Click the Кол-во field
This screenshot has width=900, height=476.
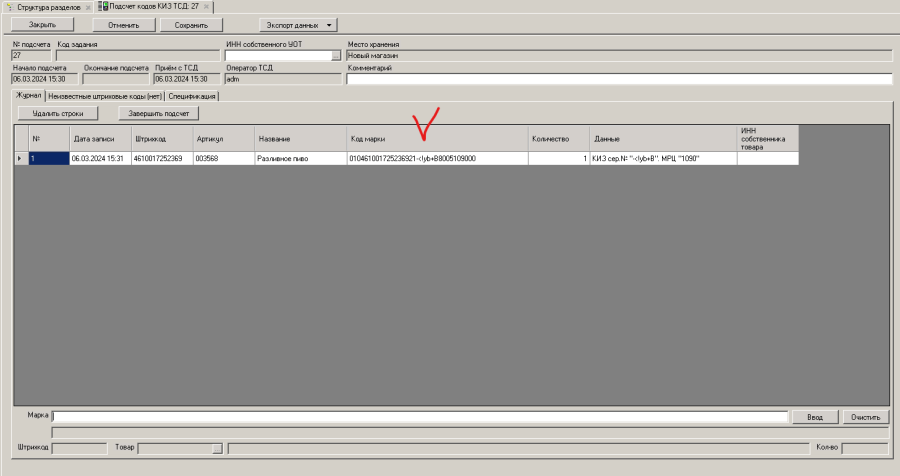click(x=865, y=448)
